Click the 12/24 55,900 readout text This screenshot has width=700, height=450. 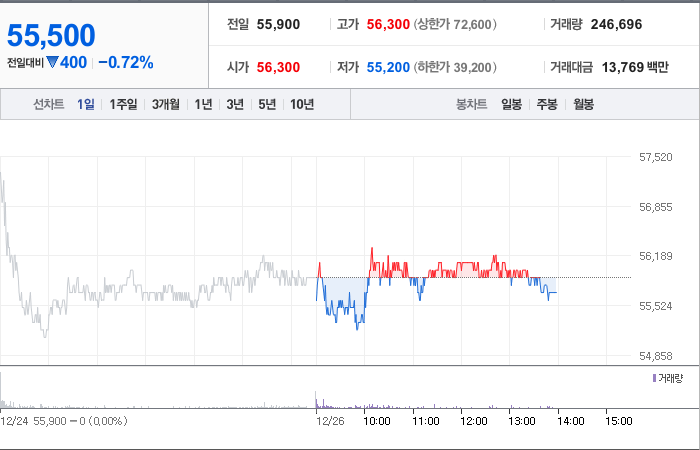(x=64, y=421)
